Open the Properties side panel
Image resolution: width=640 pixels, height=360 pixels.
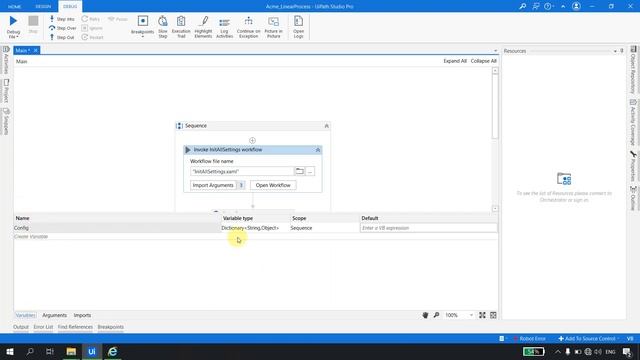point(633,167)
